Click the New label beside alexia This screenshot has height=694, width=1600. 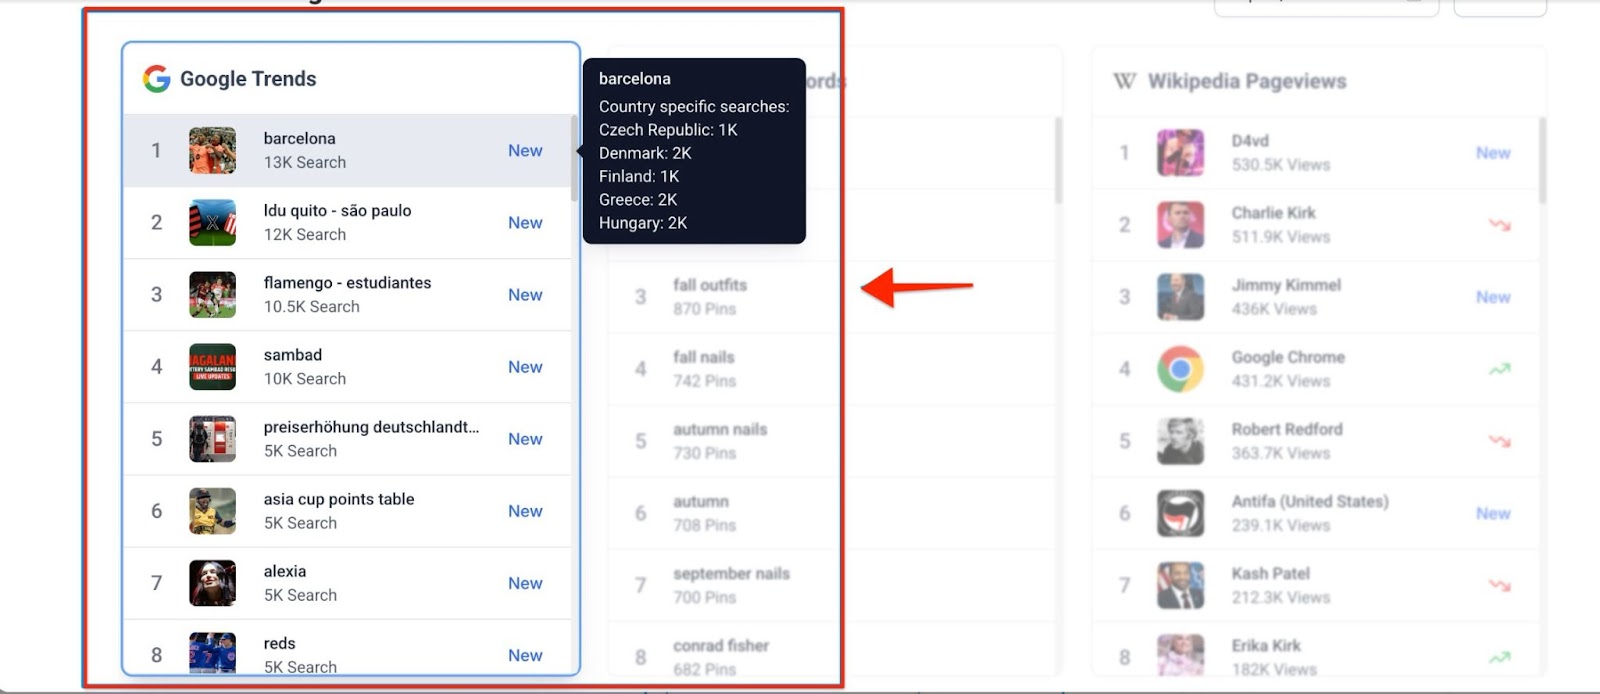point(525,583)
